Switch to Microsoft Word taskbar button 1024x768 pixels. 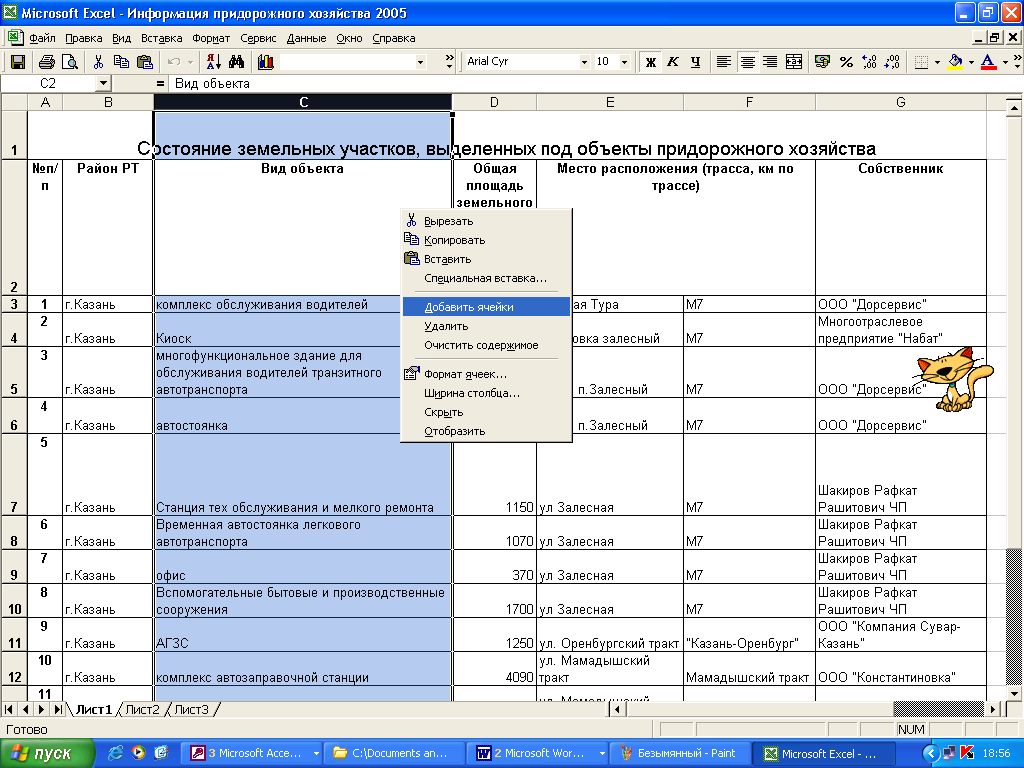[538, 753]
